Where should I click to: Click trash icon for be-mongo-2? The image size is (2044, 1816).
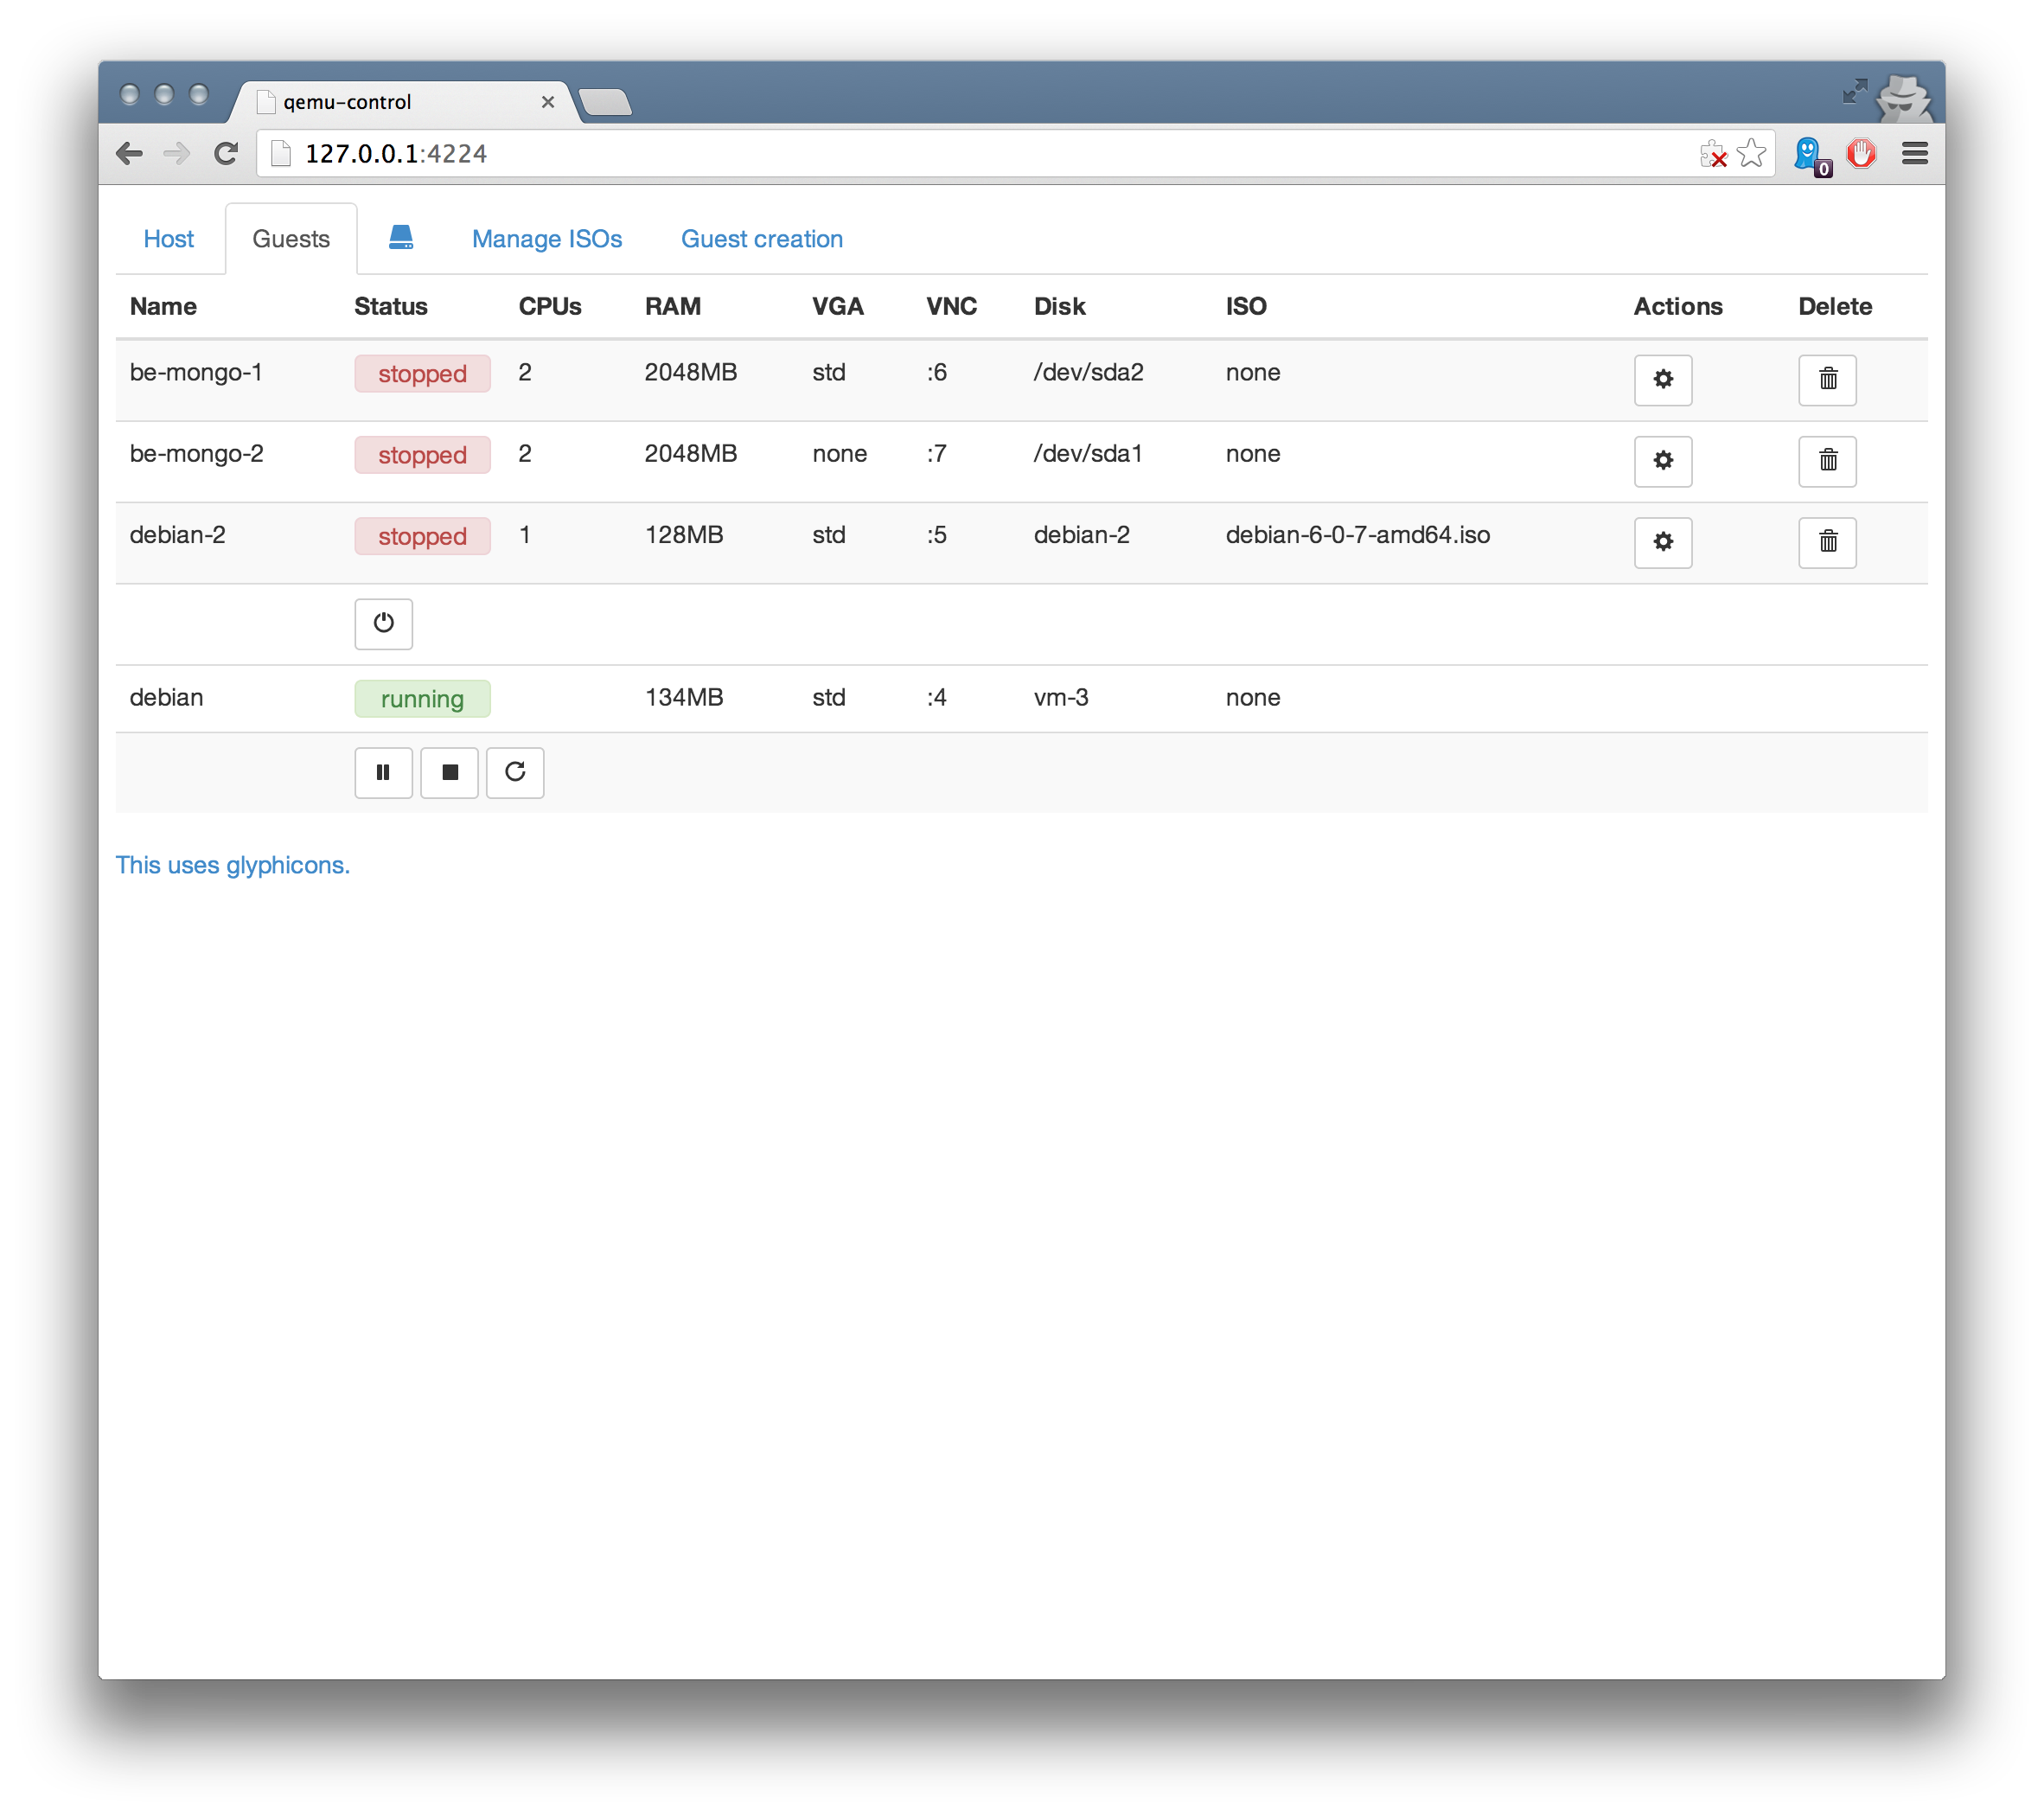pyautogui.click(x=1827, y=461)
